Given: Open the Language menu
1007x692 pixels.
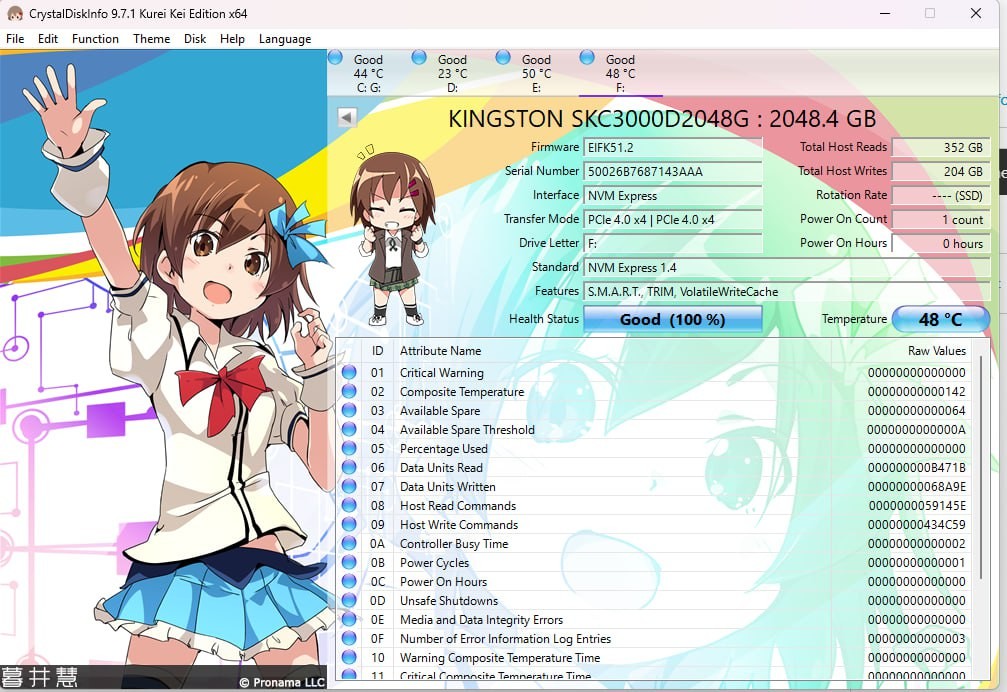Looking at the screenshot, I should pyautogui.click(x=285, y=39).
